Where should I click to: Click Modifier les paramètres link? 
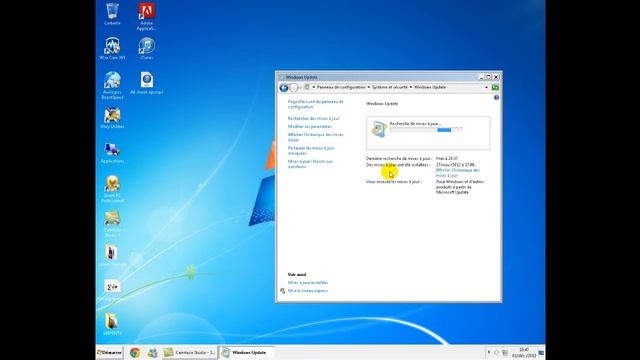[309, 127]
